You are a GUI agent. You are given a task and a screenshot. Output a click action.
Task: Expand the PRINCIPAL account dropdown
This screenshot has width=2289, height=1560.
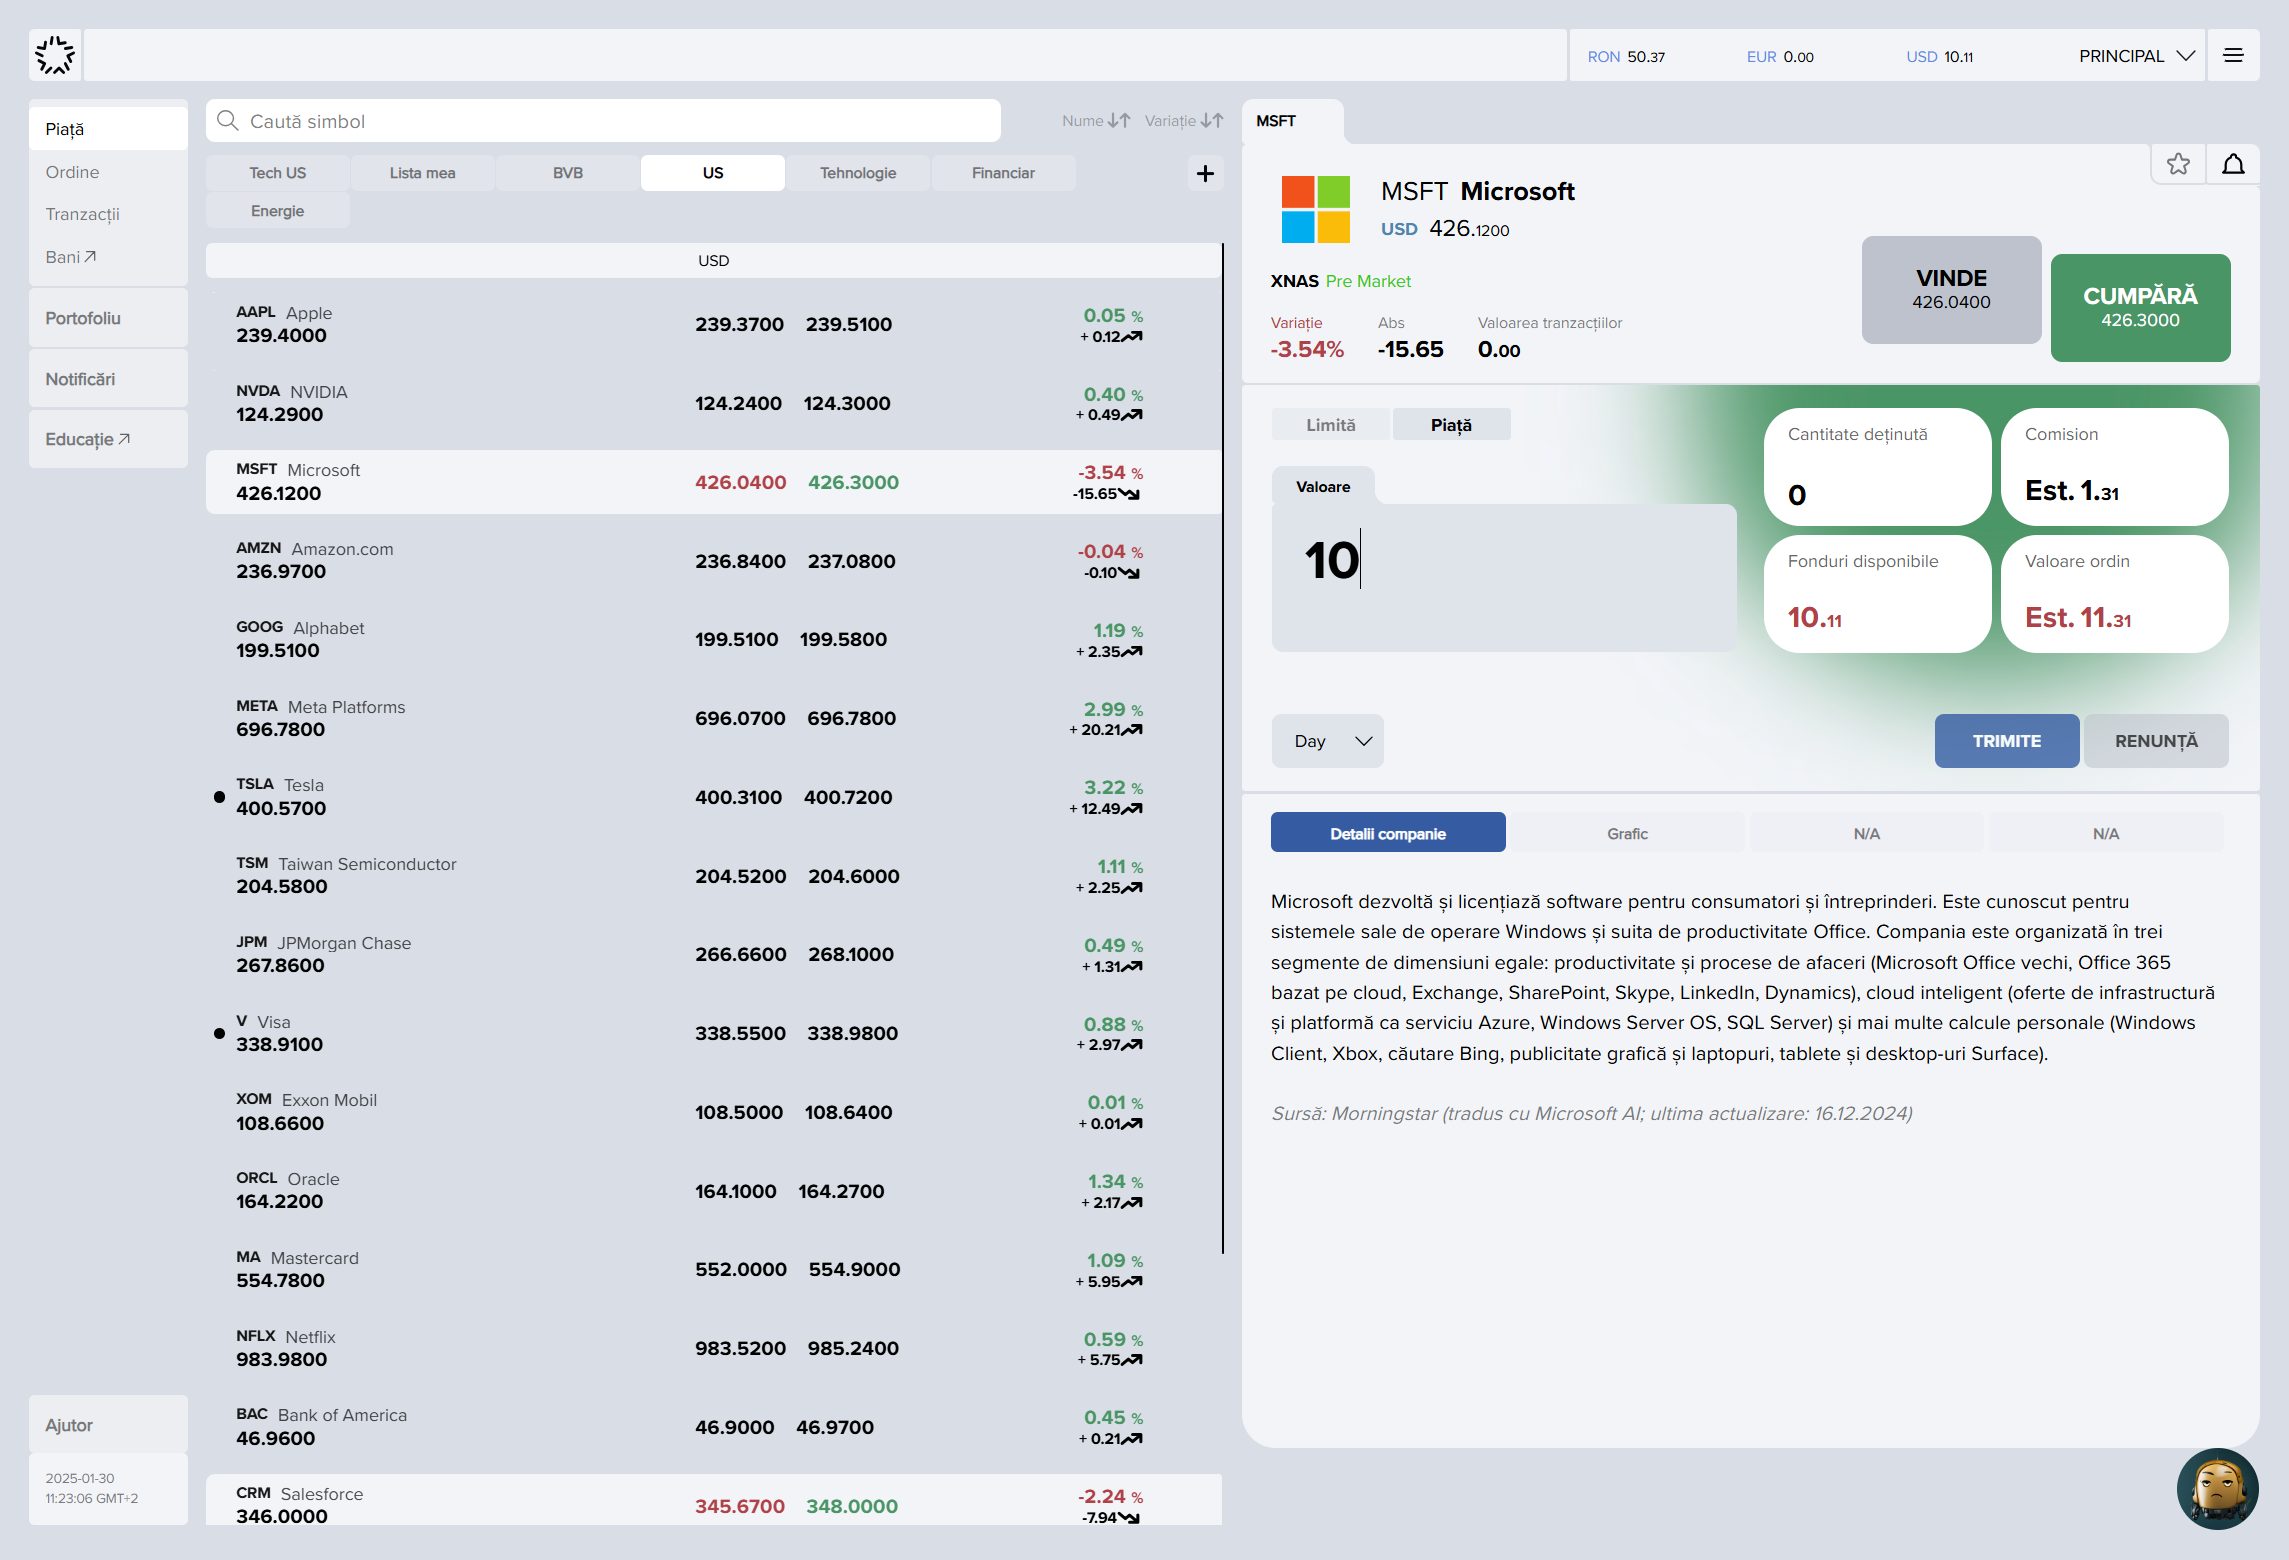click(2136, 56)
